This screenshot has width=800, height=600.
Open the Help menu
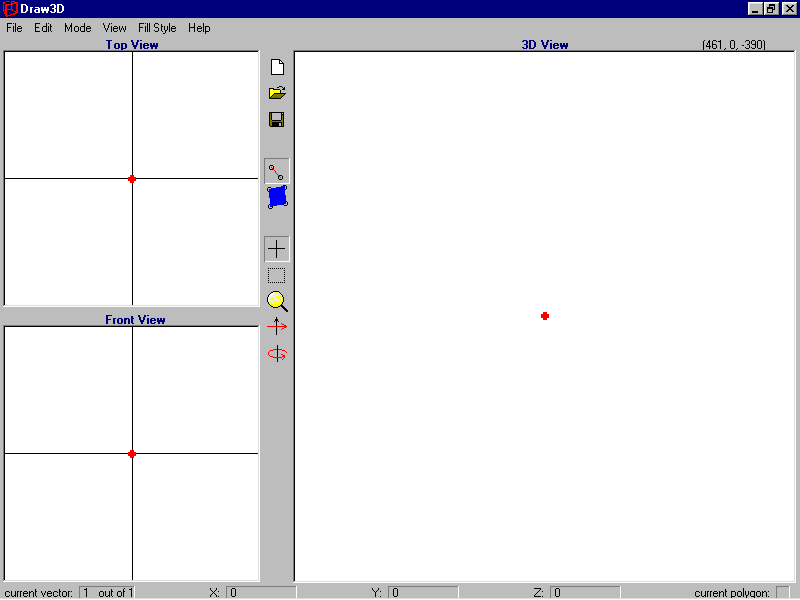point(199,28)
